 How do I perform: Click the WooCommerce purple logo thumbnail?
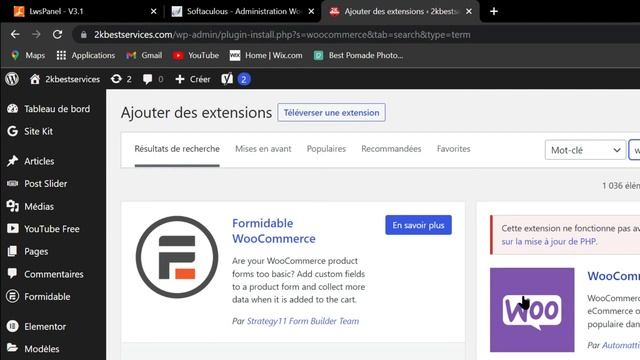(532, 310)
